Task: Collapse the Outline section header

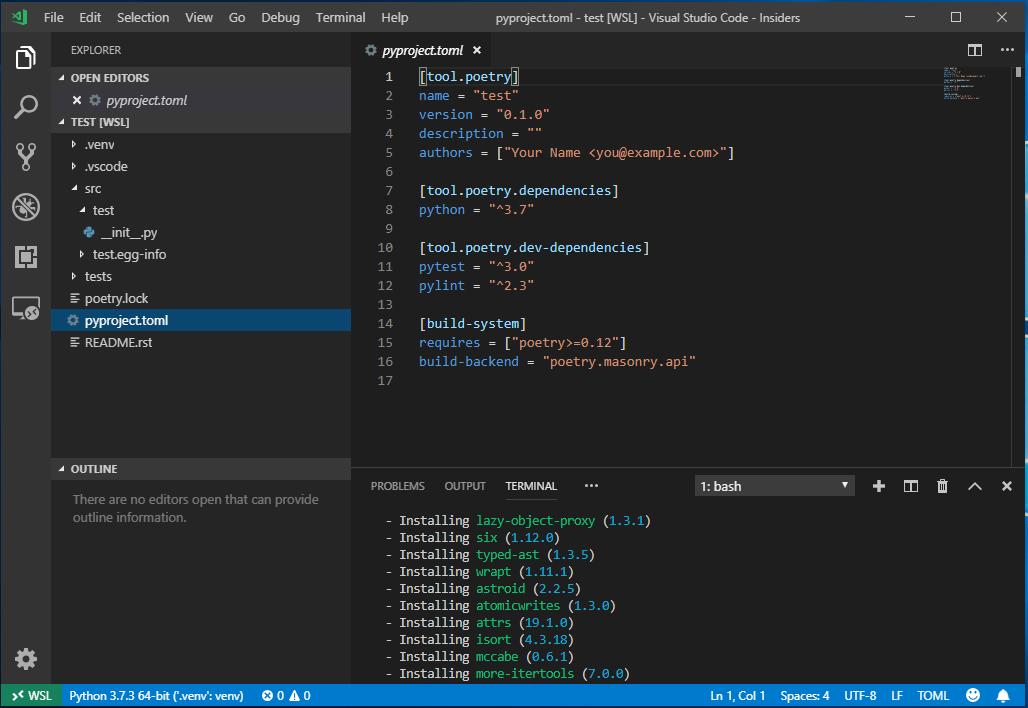Action: pyautogui.click(x=94, y=469)
